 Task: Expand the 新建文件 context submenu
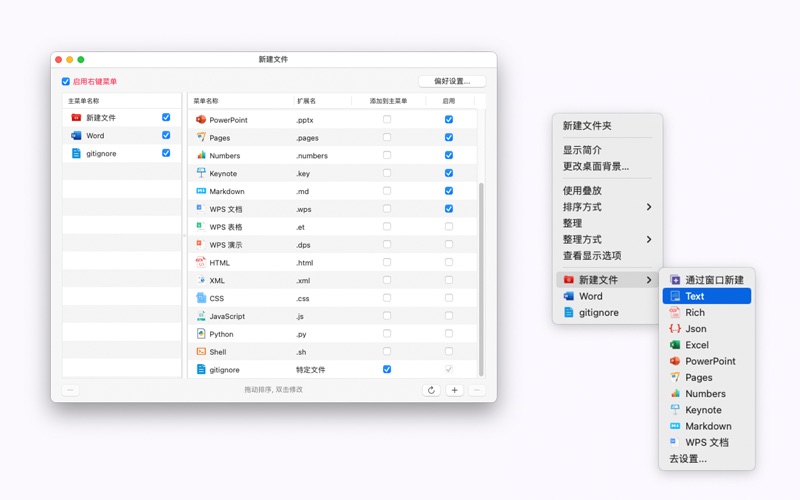coord(608,280)
